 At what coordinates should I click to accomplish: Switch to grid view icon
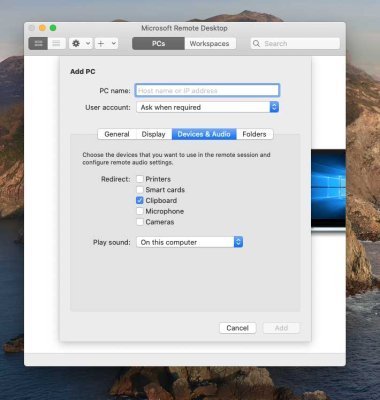[x=38, y=43]
